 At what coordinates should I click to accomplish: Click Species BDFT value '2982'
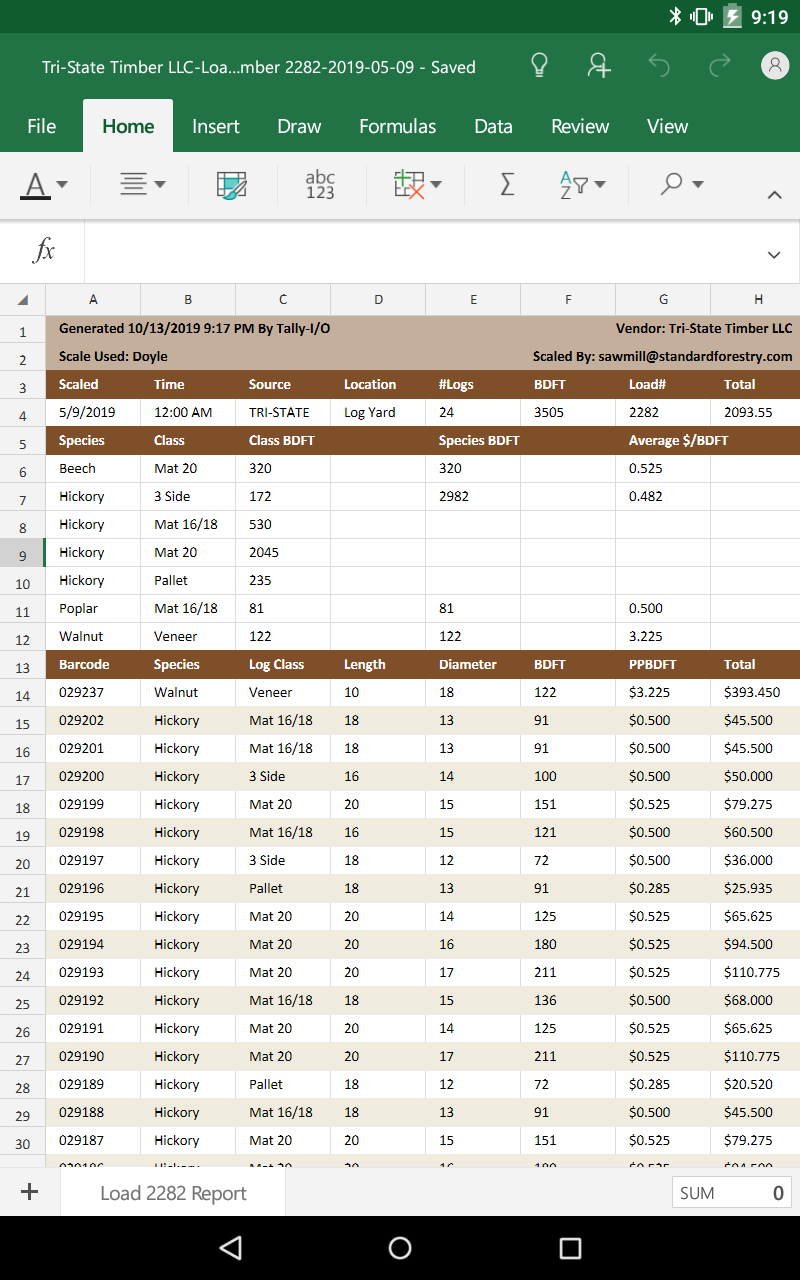coord(473,496)
